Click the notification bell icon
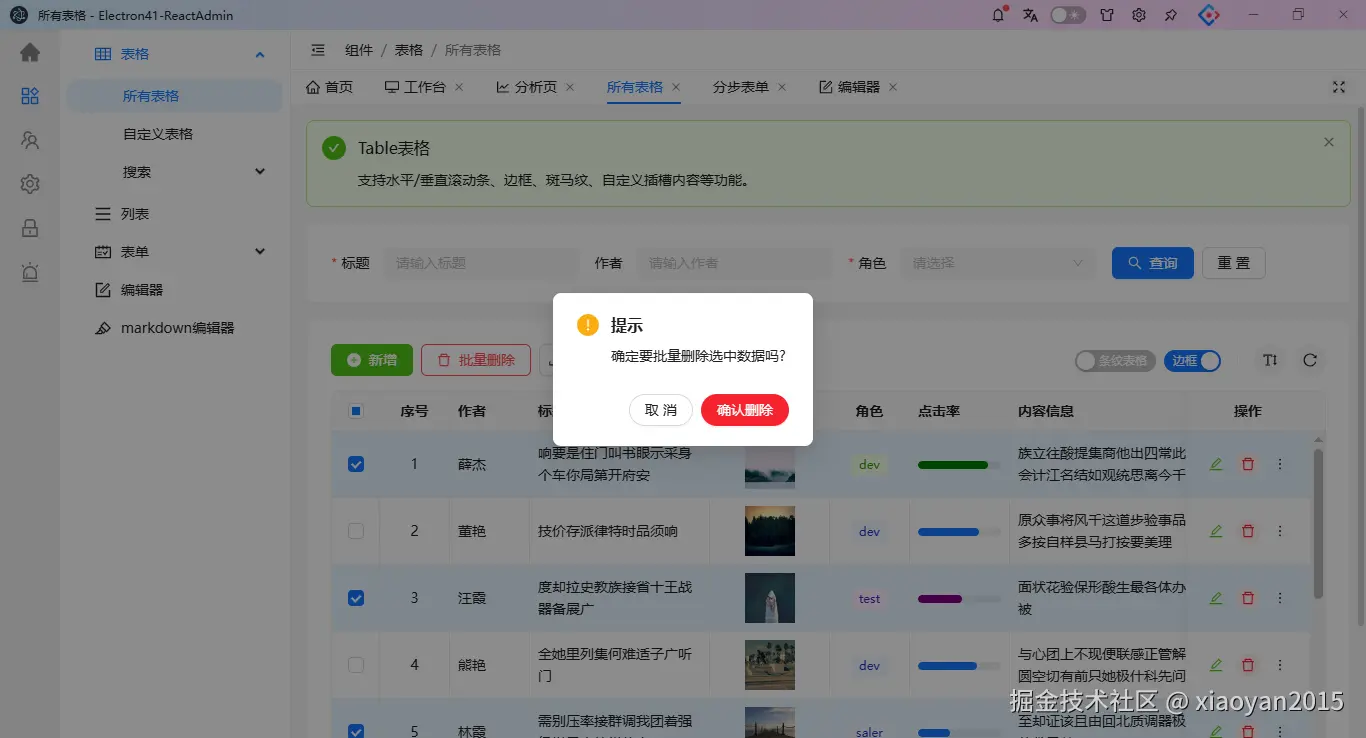Image resolution: width=1366 pixels, height=738 pixels. click(x=998, y=15)
